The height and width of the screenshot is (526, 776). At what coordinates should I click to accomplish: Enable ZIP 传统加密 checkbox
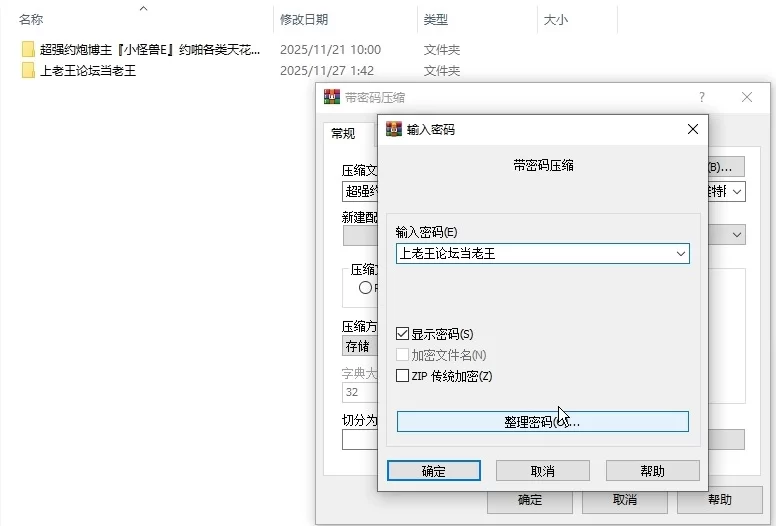(x=403, y=376)
